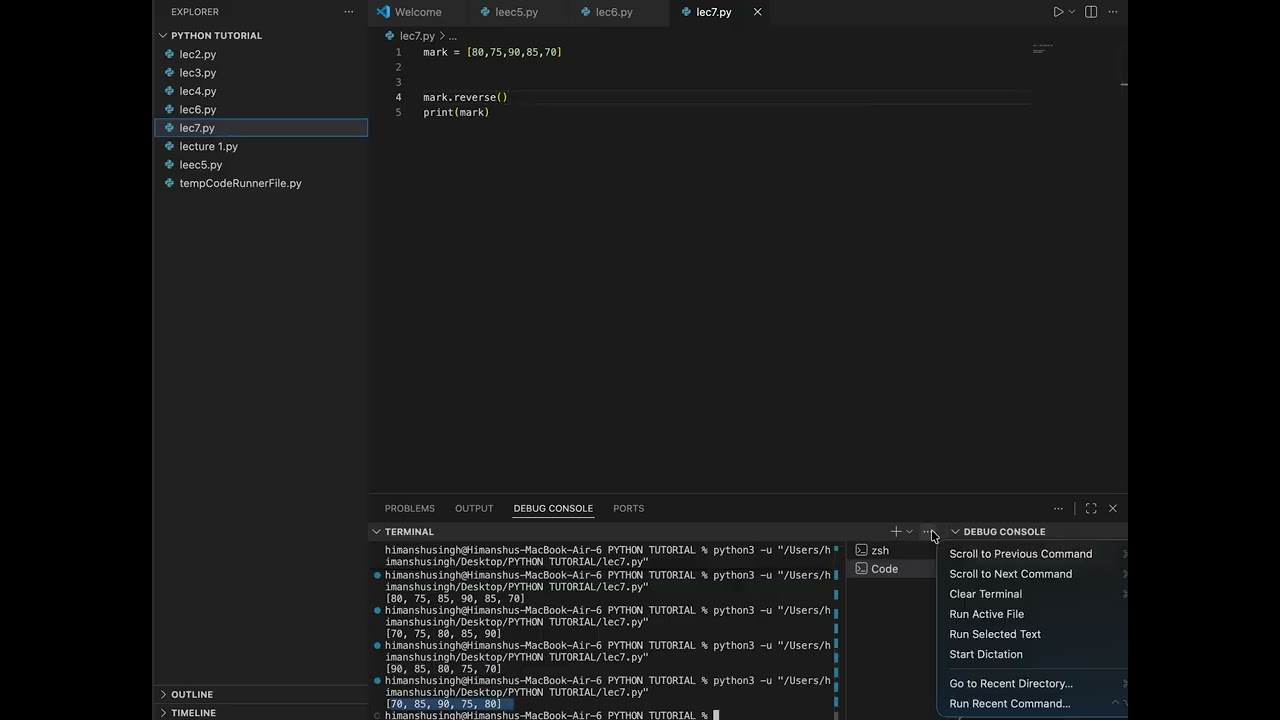Collapse the TERMINAL section header

409,532
